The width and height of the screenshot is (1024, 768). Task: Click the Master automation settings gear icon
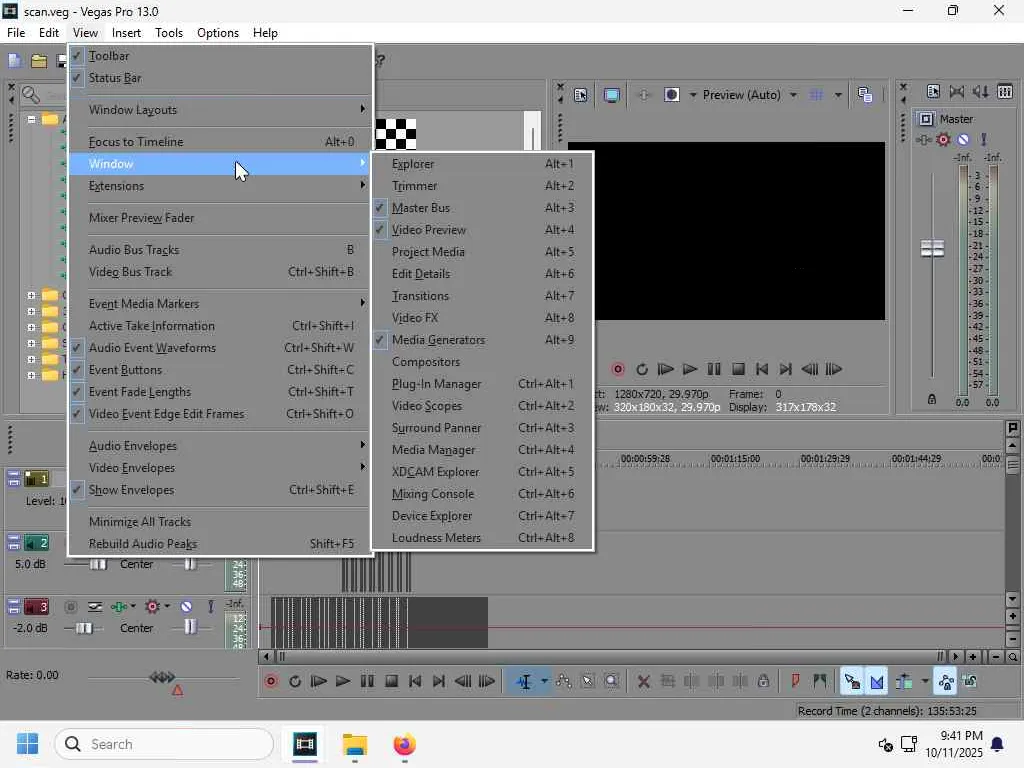point(943,139)
